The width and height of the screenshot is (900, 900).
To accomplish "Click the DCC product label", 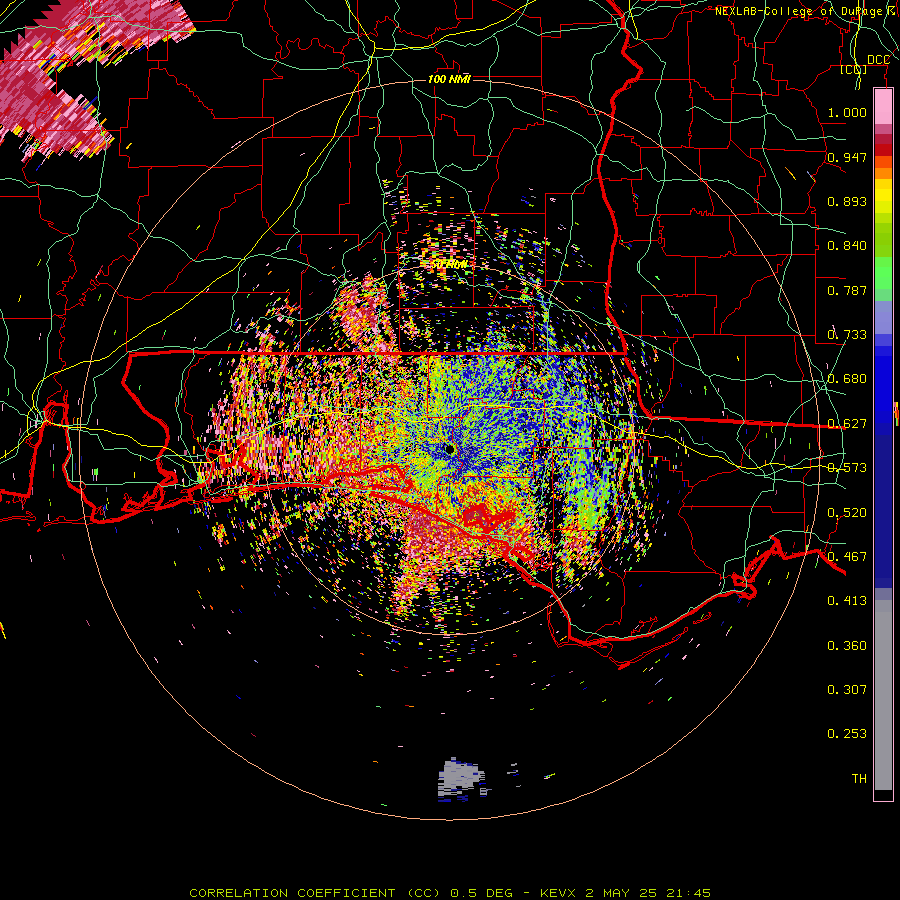I will pyautogui.click(x=878, y=60).
